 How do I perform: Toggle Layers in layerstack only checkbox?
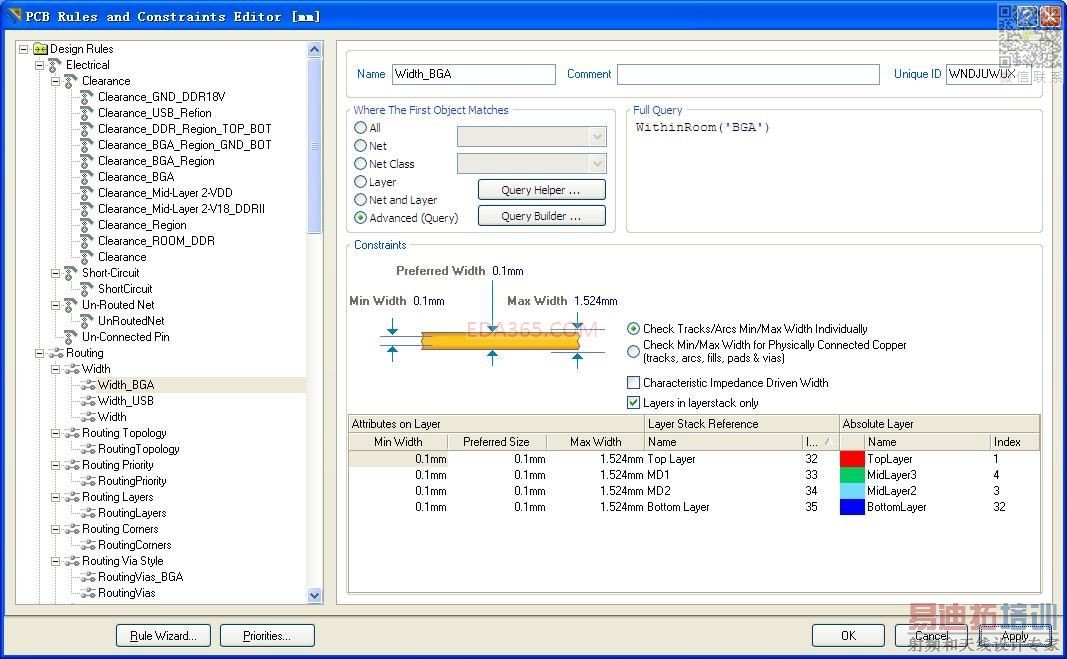click(634, 403)
